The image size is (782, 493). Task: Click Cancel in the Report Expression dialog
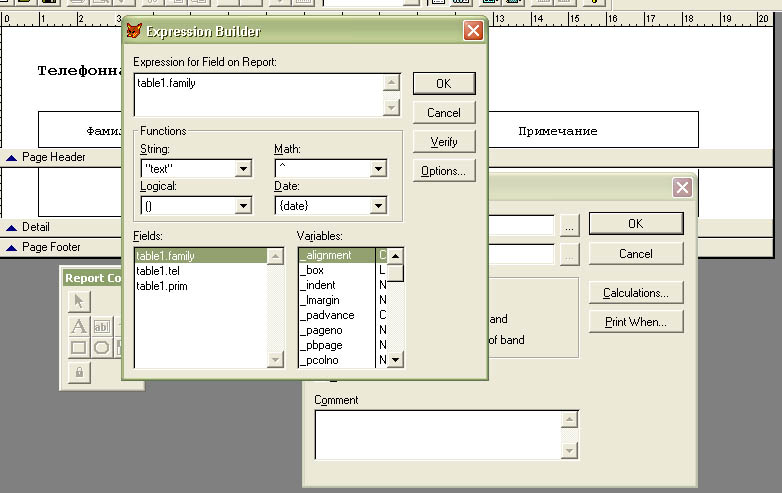[x=636, y=254]
